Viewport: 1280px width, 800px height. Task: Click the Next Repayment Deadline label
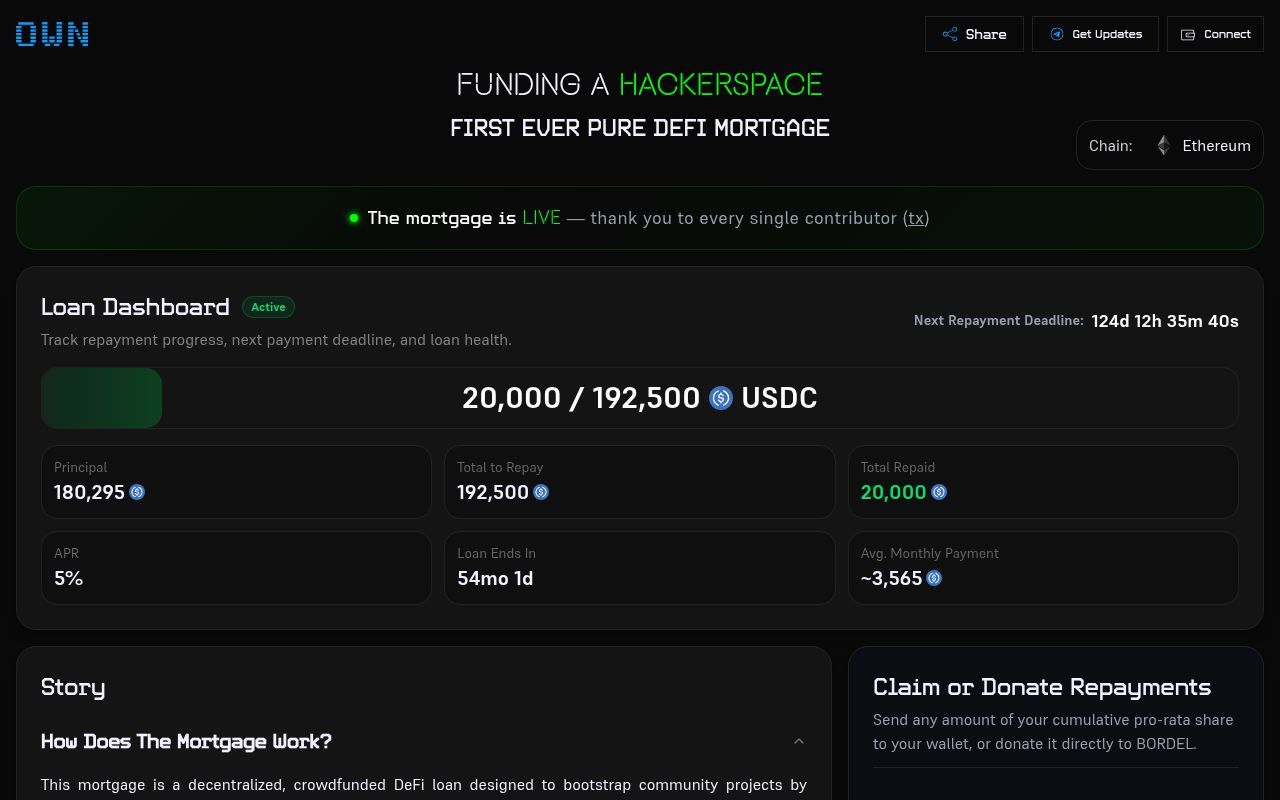coord(999,321)
